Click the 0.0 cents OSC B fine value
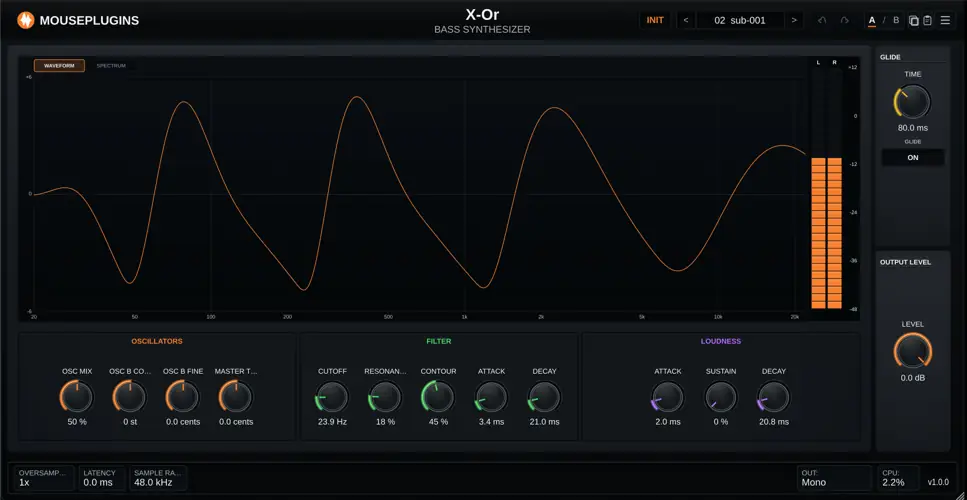 pos(183,422)
